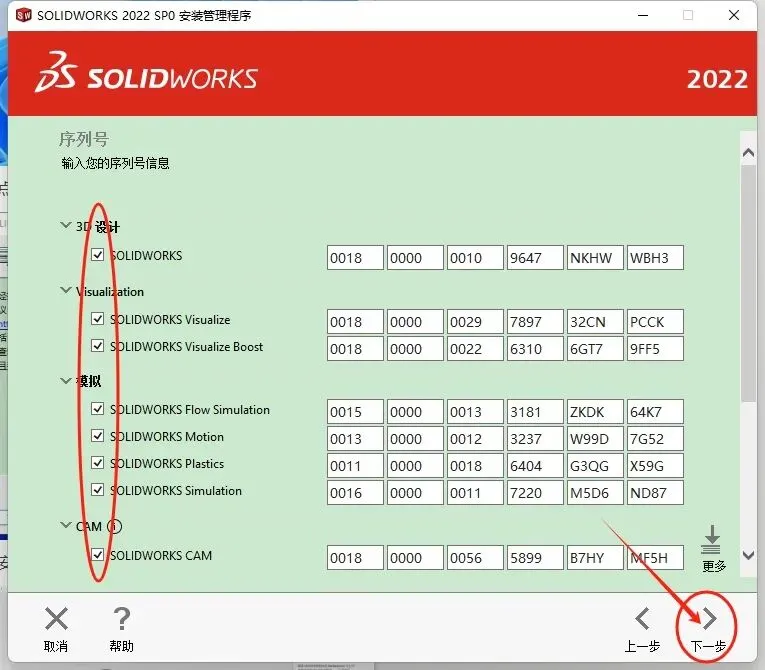The image size is (765, 670).
Task: Click the SOLIDWORKS Flow Simulation label
Action: 190,409
